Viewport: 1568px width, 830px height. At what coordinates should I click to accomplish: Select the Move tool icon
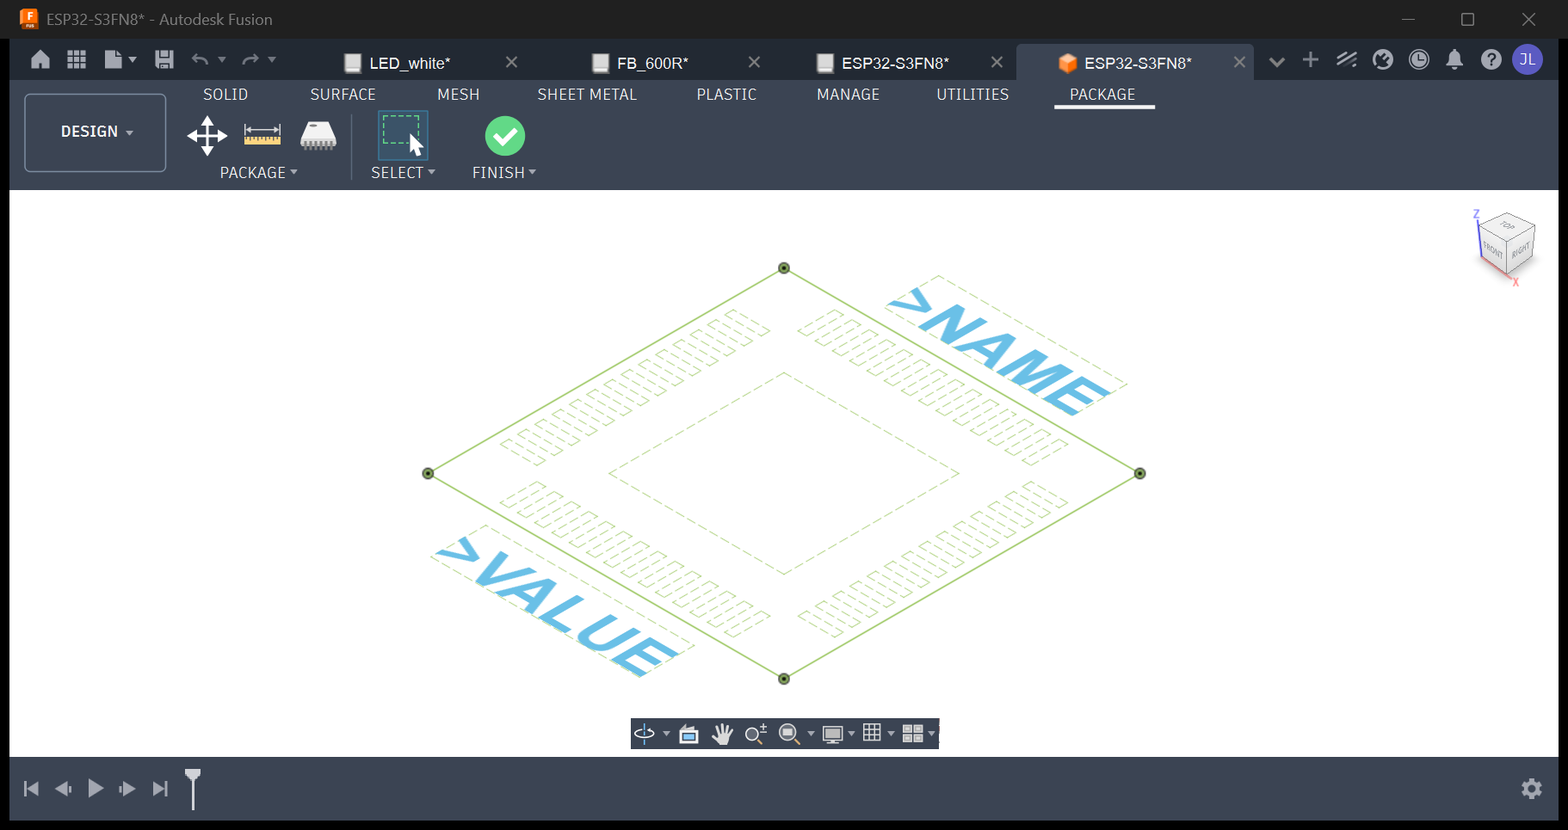tap(207, 136)
